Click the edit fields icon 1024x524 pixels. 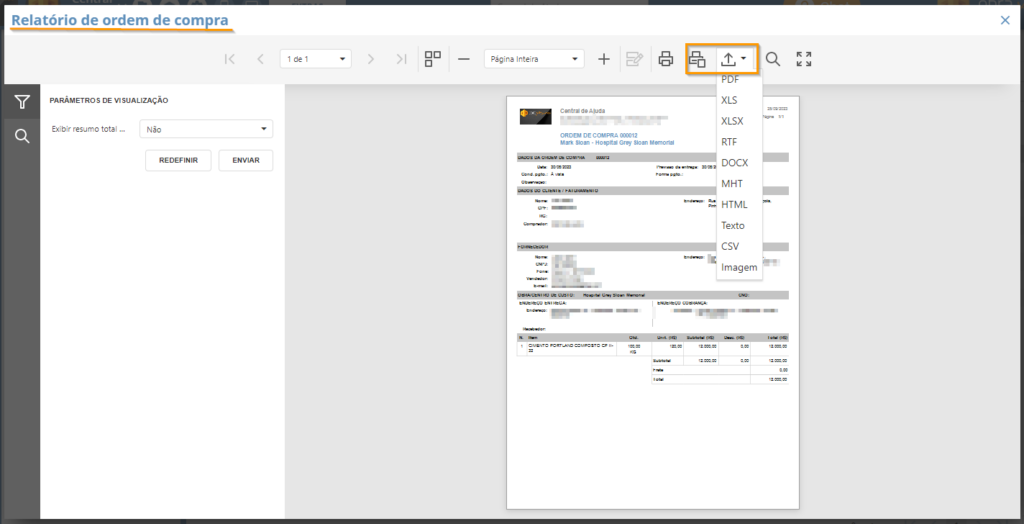pyautogui.click(x=634, y=59)
